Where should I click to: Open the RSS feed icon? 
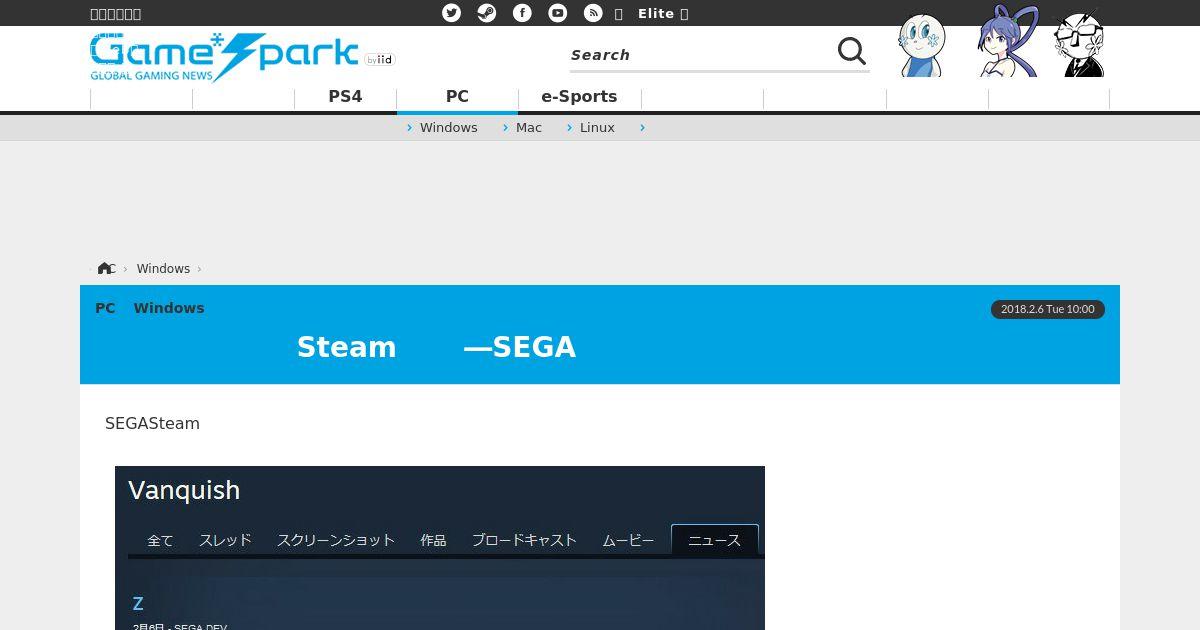point(593,13)
